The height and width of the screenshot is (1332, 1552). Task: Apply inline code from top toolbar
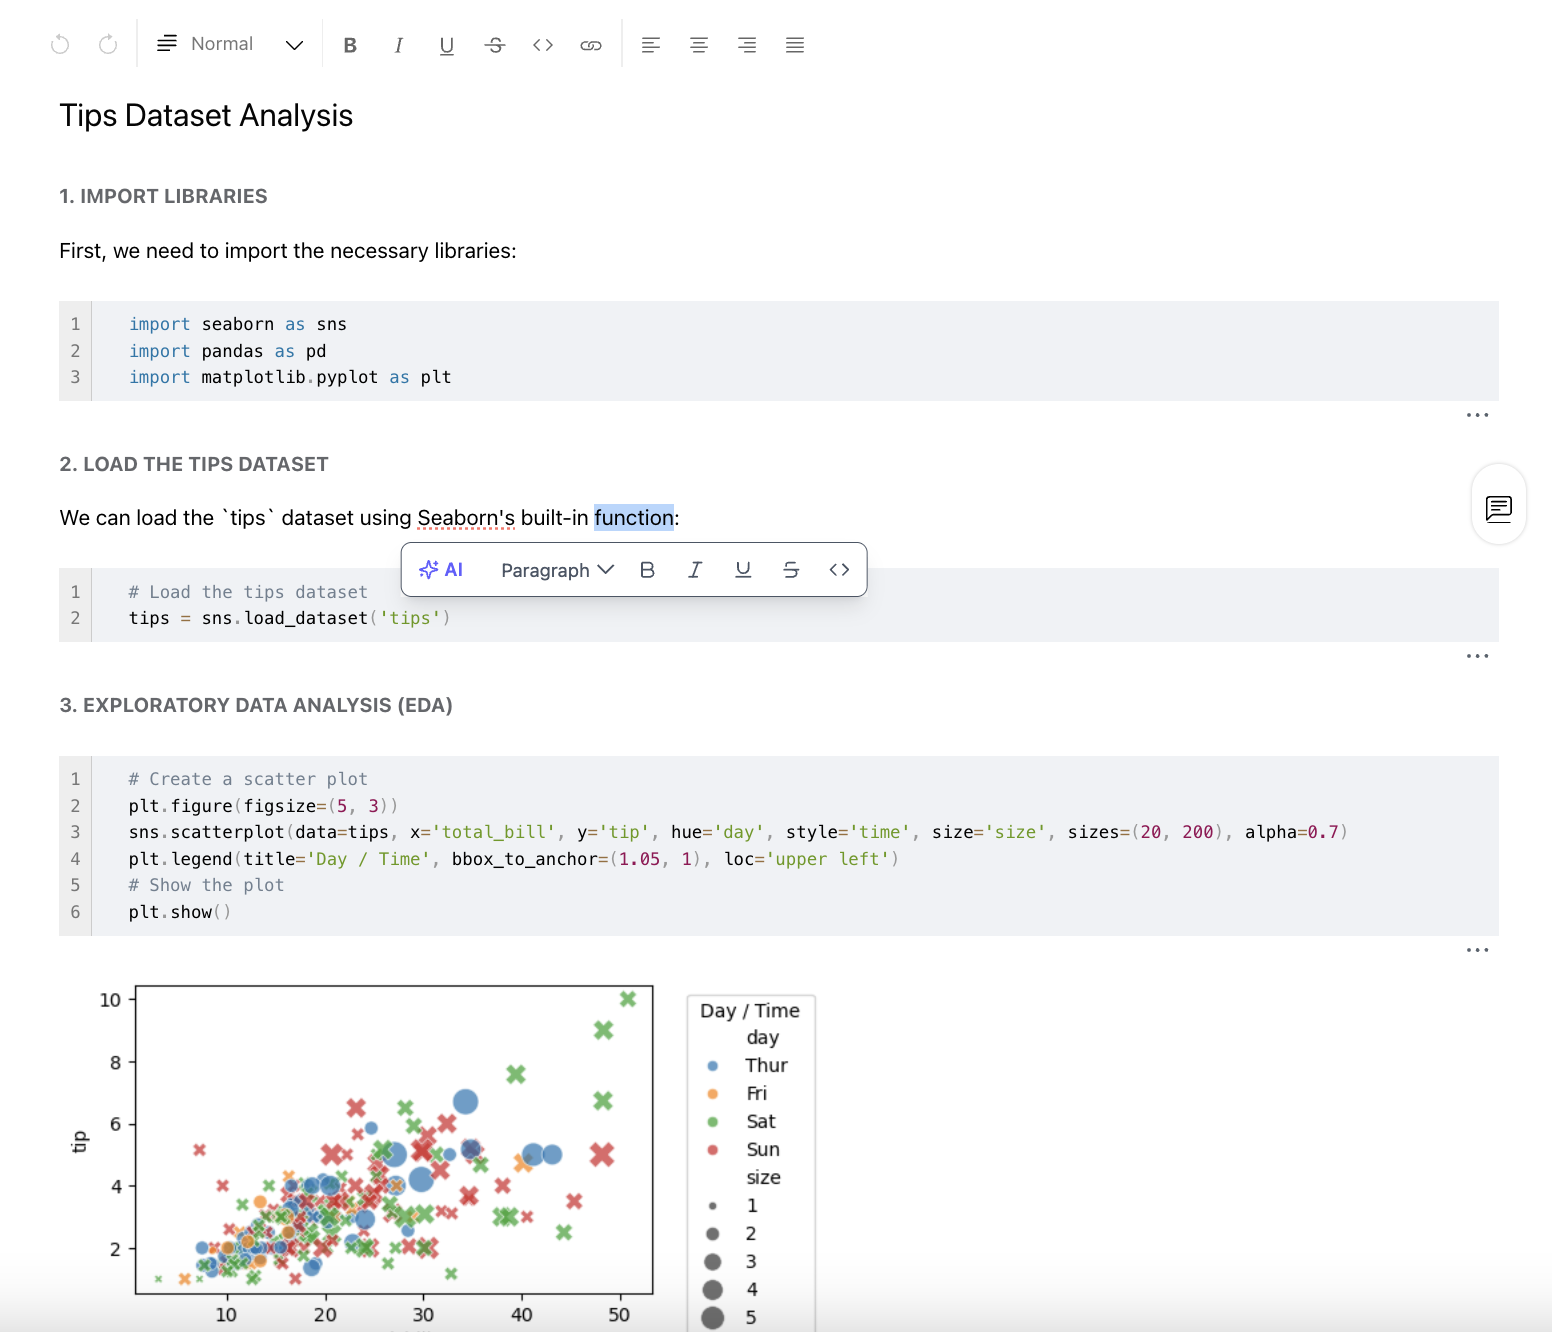[x=543, y=45]
